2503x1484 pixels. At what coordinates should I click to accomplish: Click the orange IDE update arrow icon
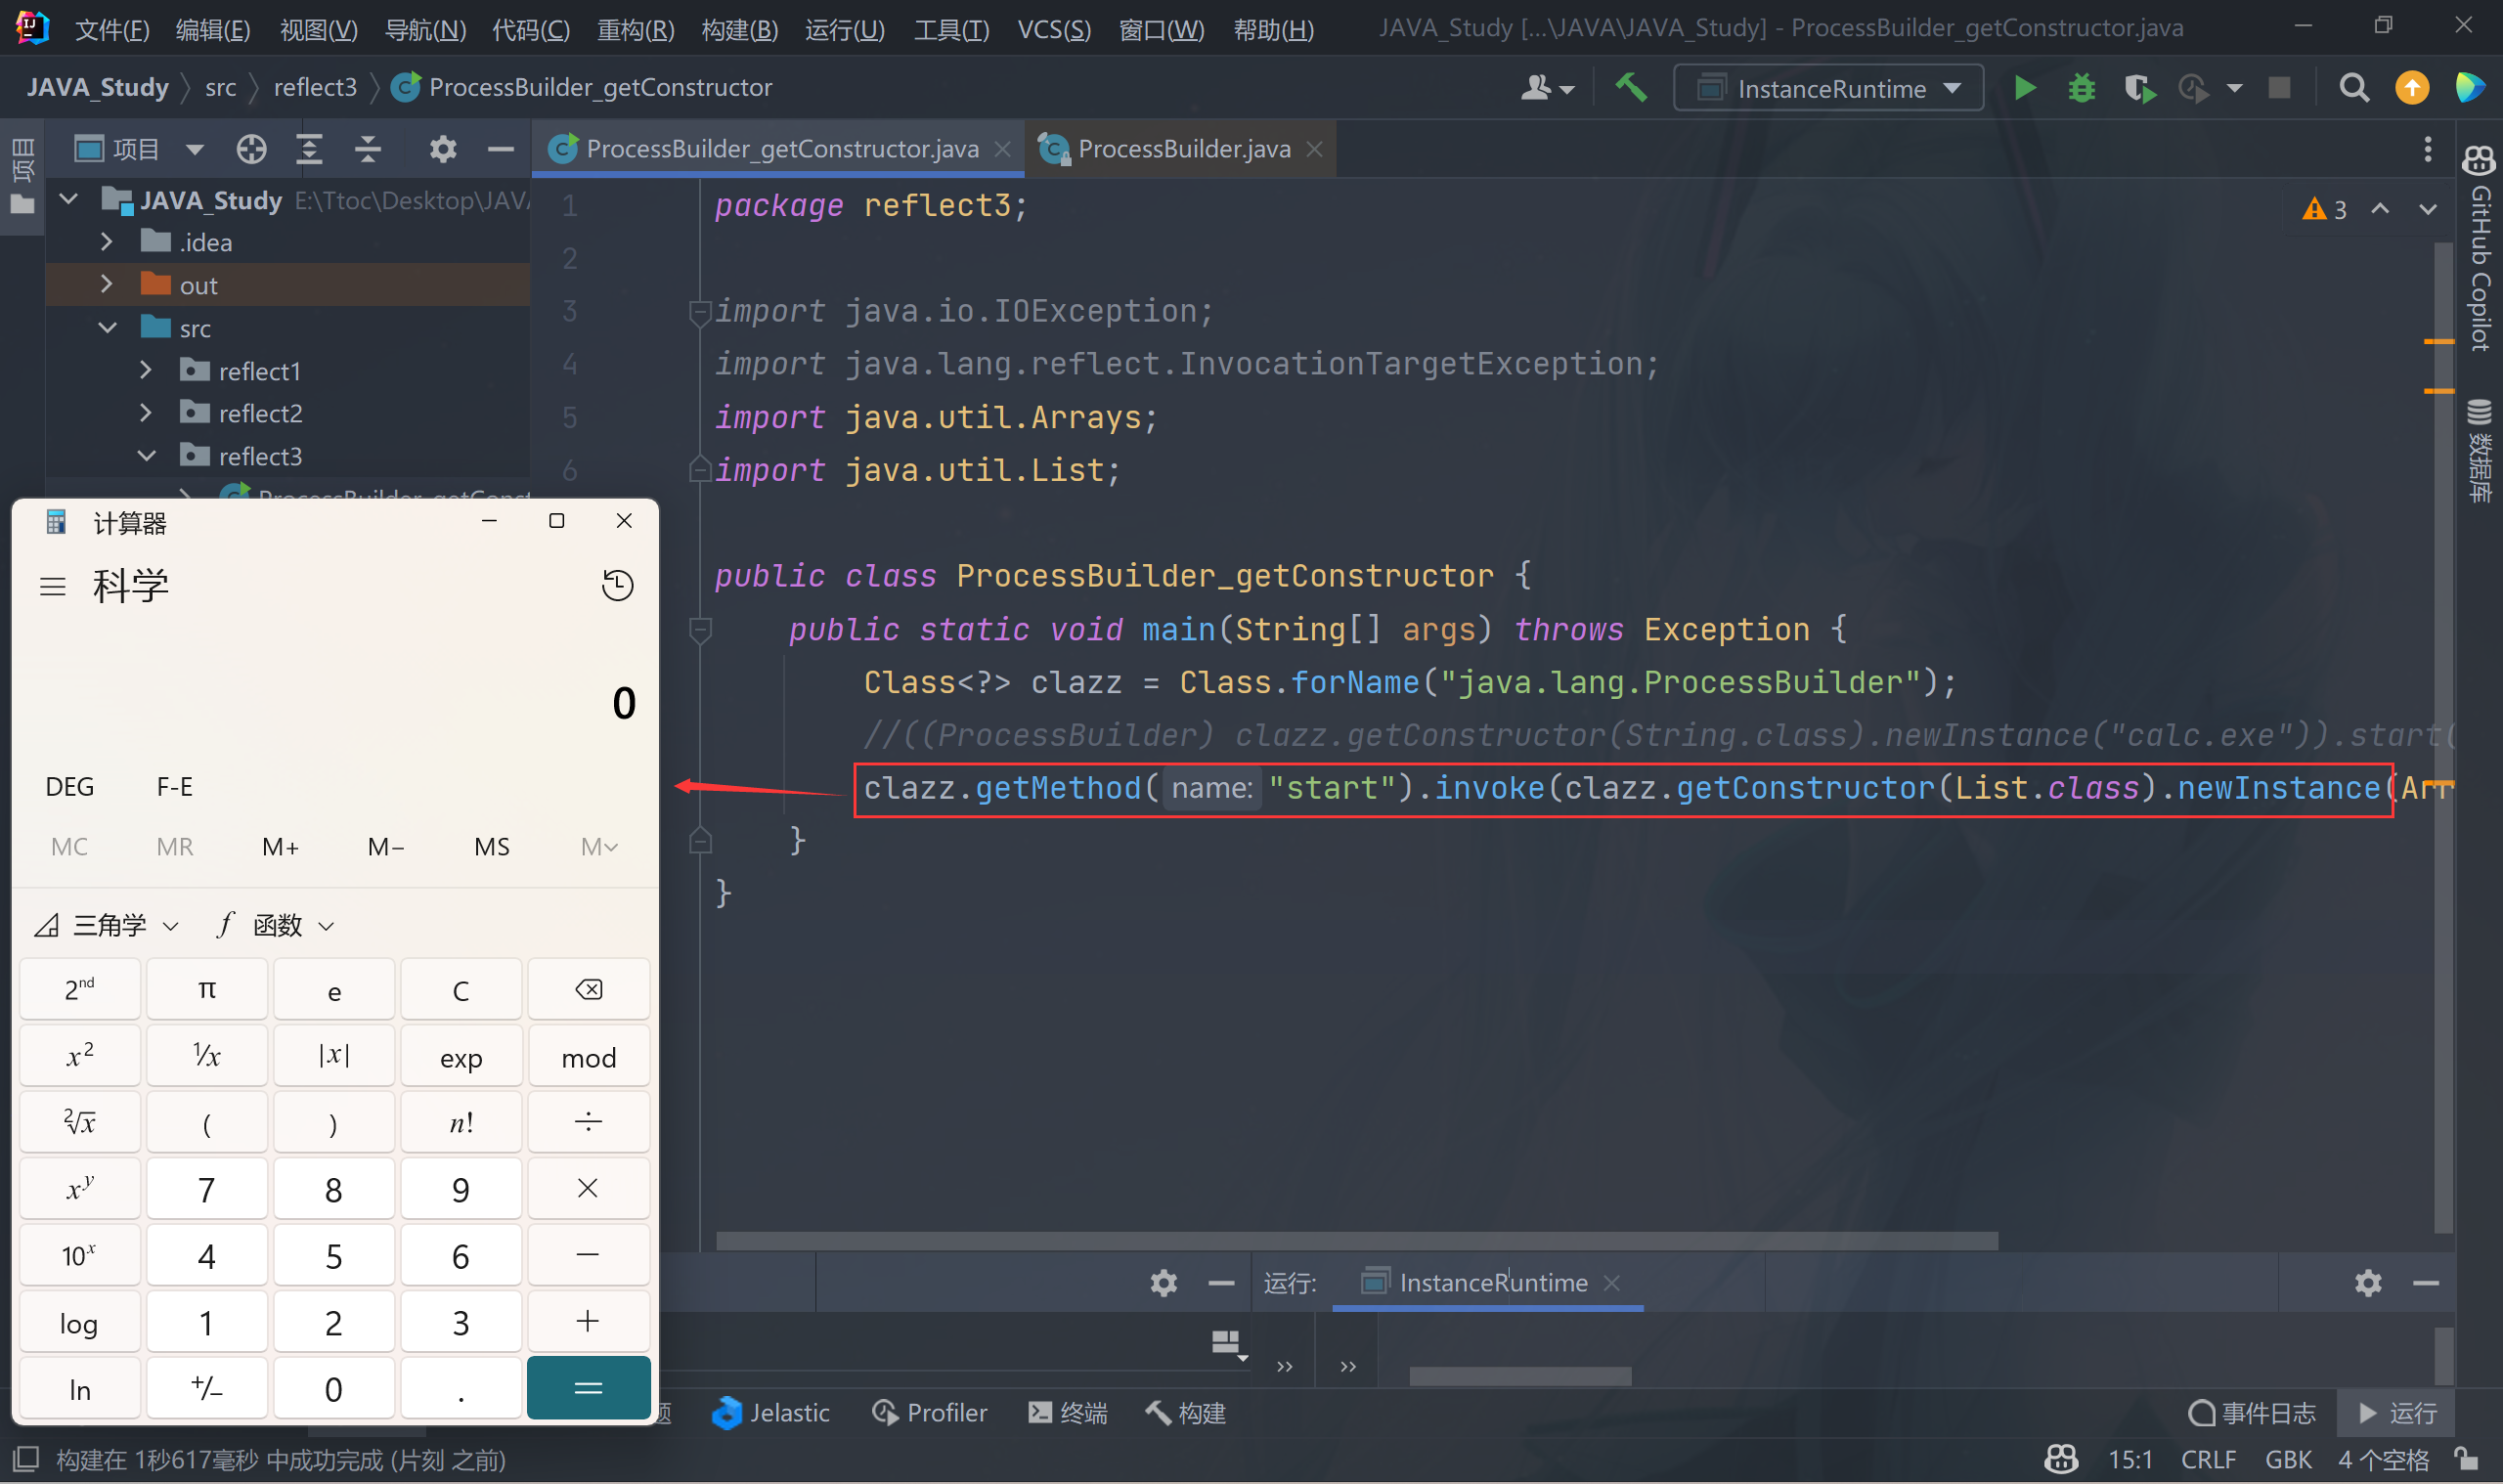tap(2412, 88)
